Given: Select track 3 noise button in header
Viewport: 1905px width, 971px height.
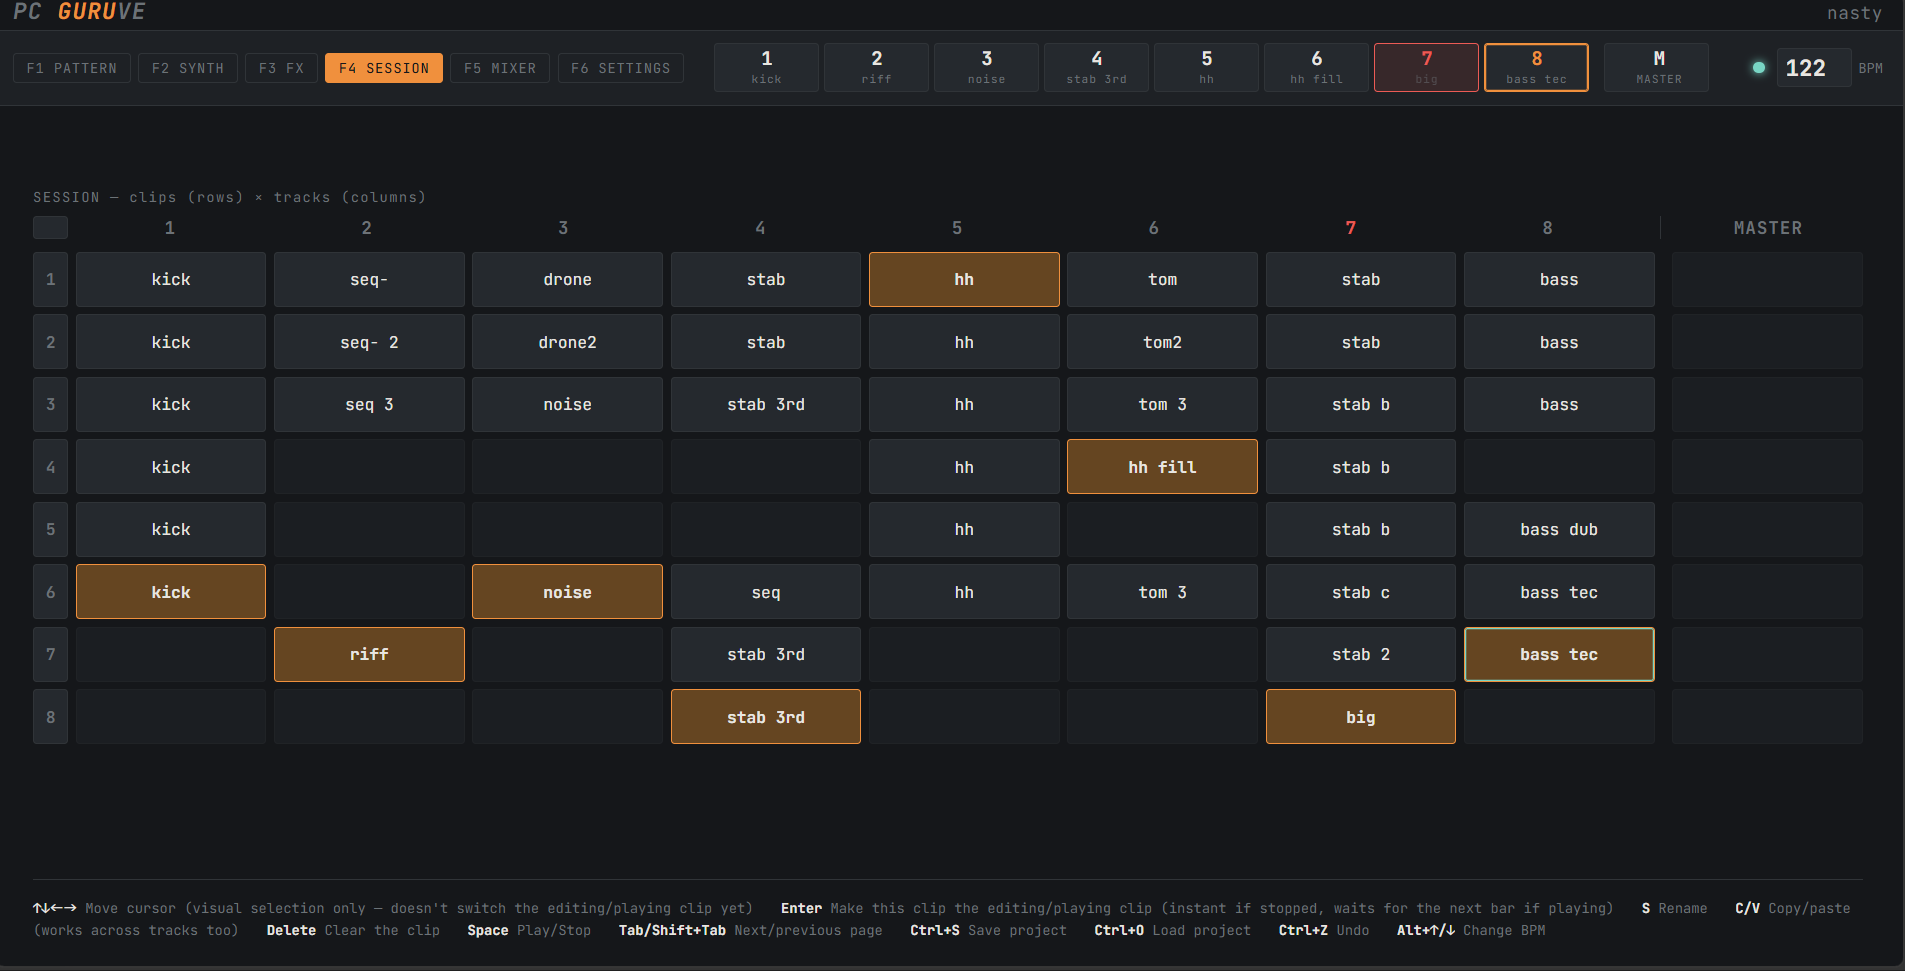Looking at the screenshot, I should pos(986,67).
